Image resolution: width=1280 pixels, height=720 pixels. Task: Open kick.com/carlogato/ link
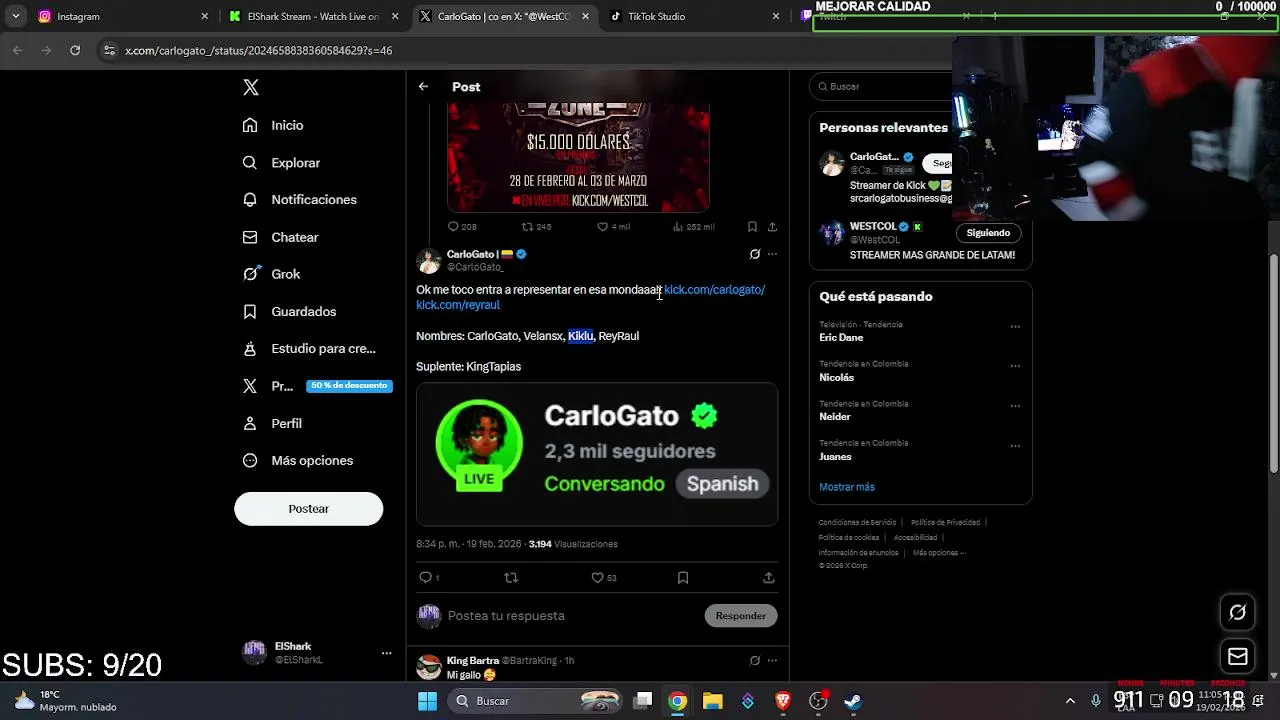[x=714, y=290]
